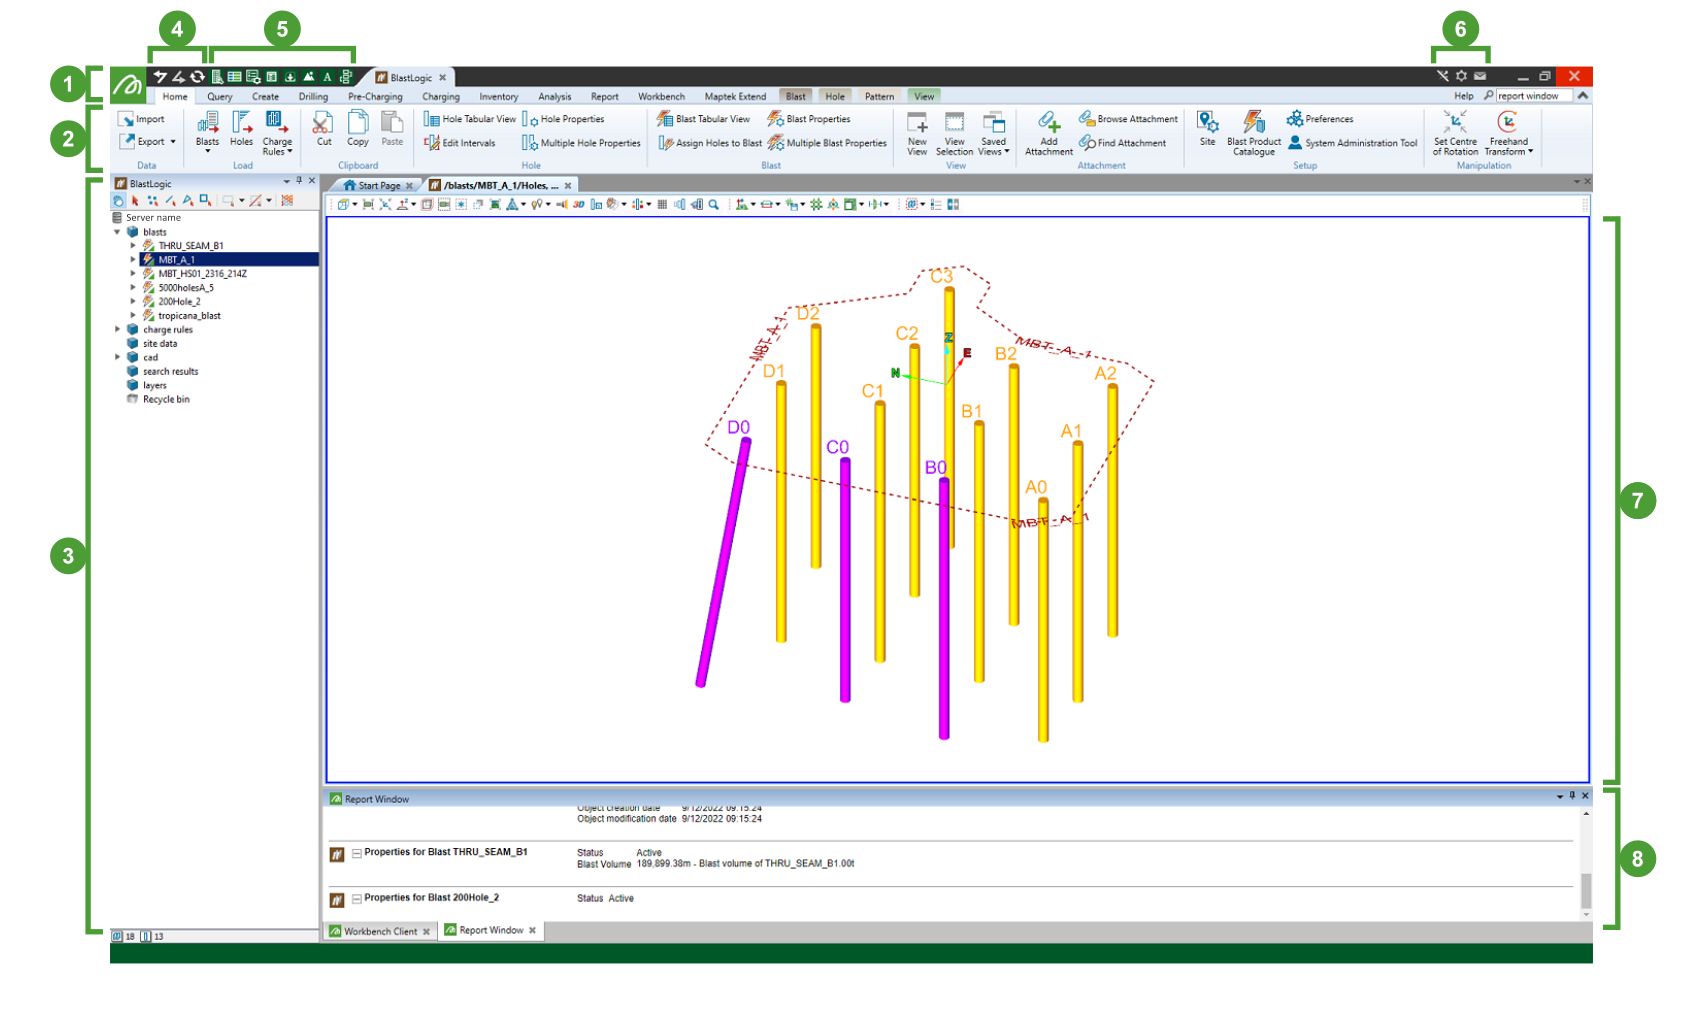Select the MBT_HS01_2316_214Z blast

point(202,274)
